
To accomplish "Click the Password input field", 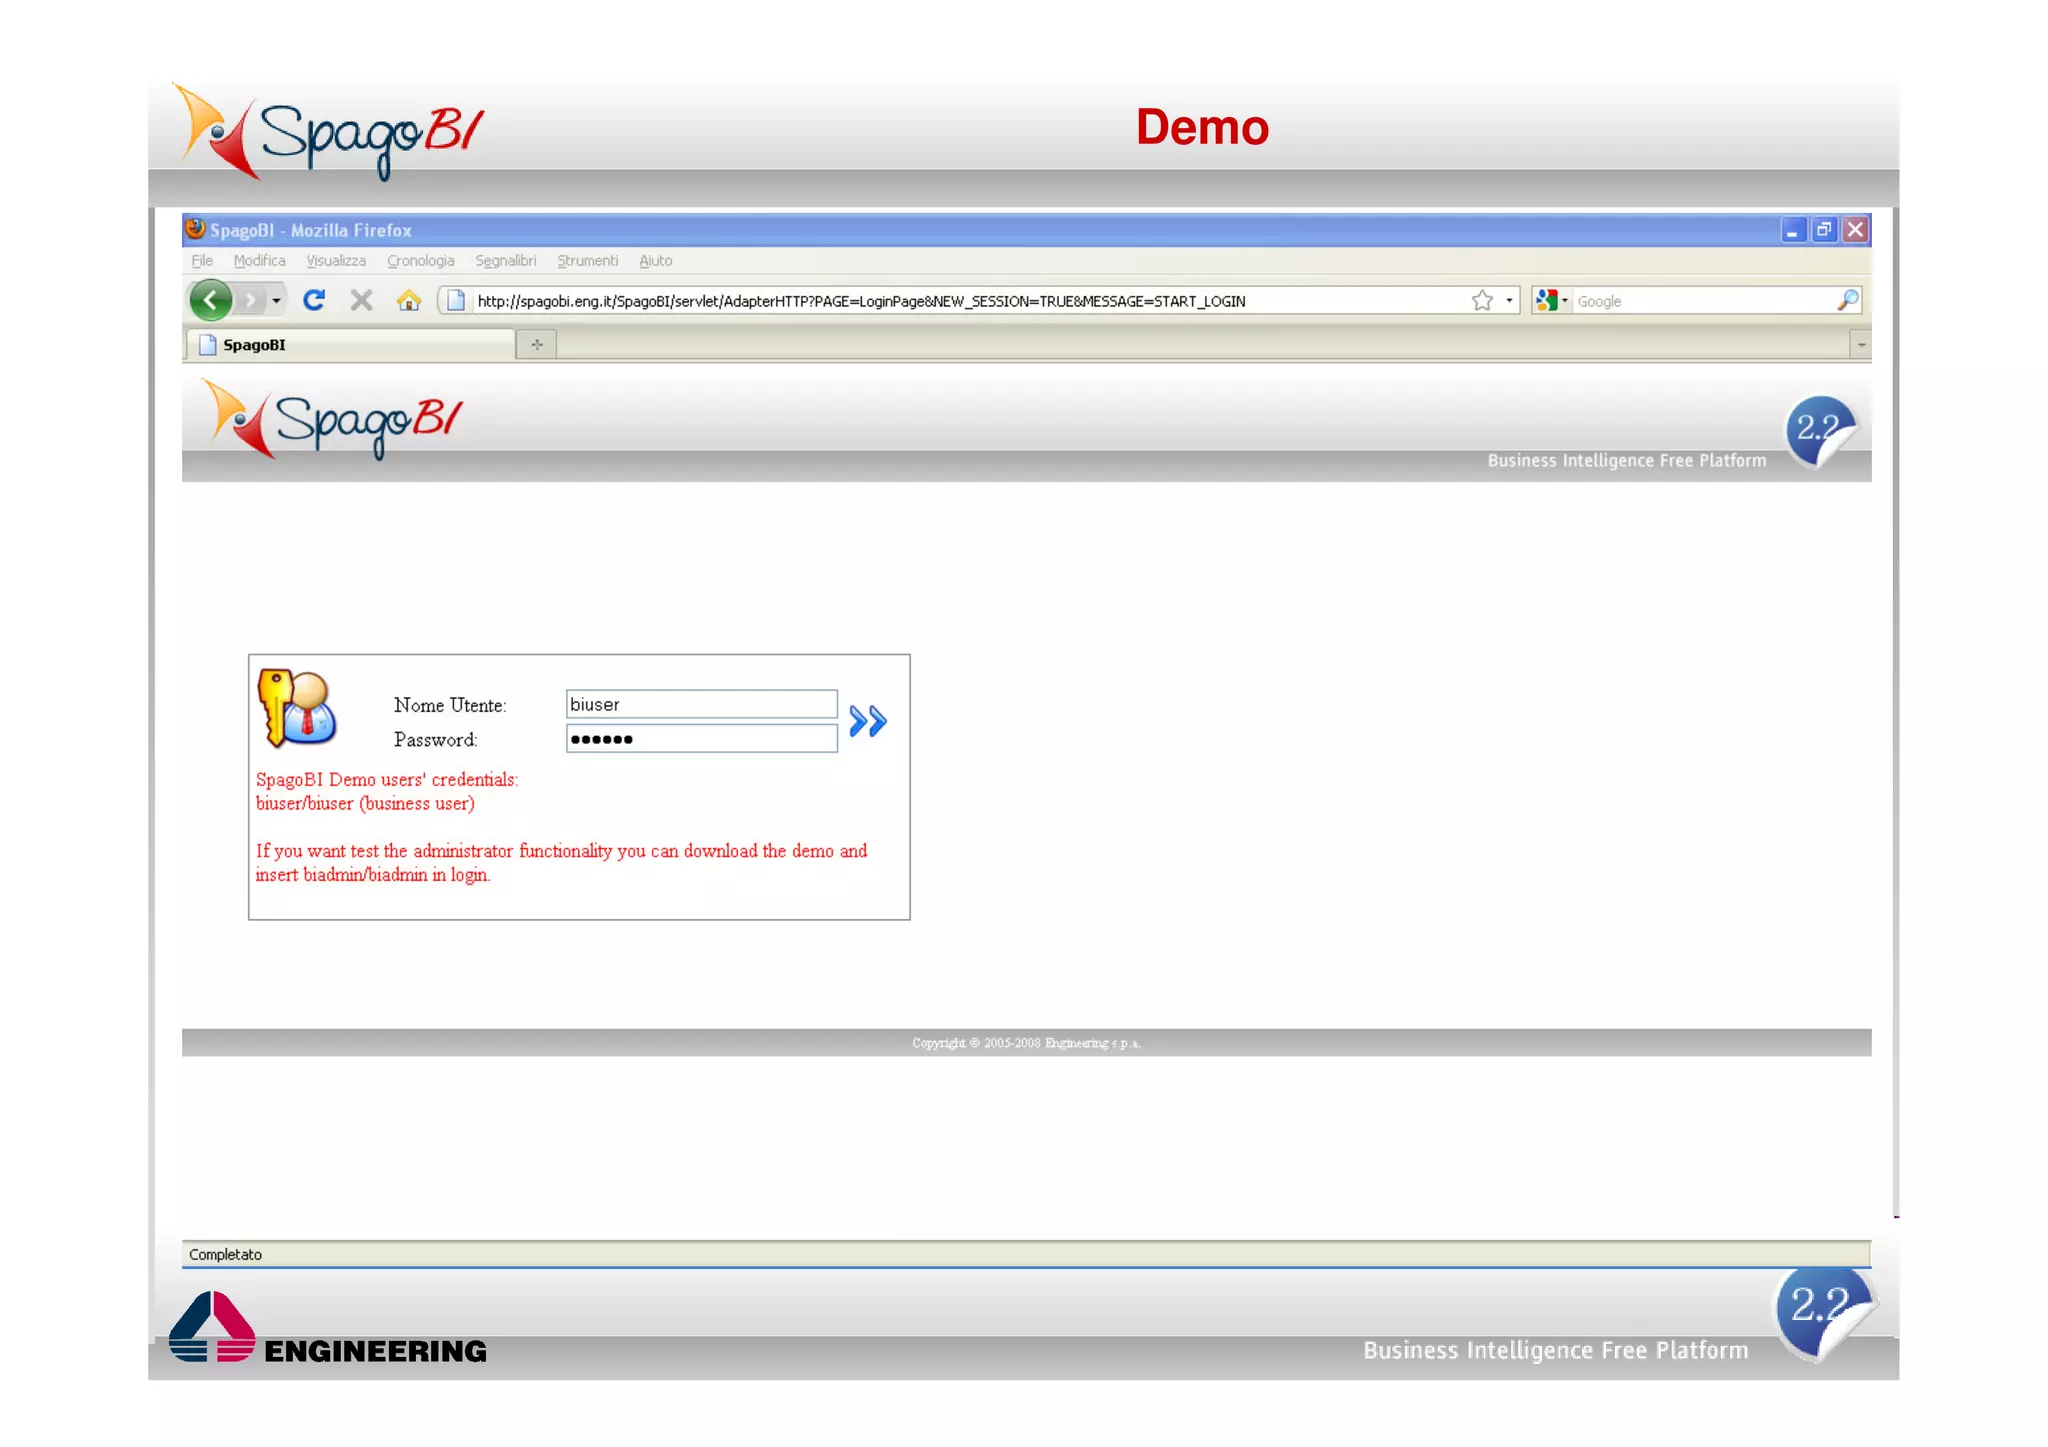I will [x=701, y=739].
